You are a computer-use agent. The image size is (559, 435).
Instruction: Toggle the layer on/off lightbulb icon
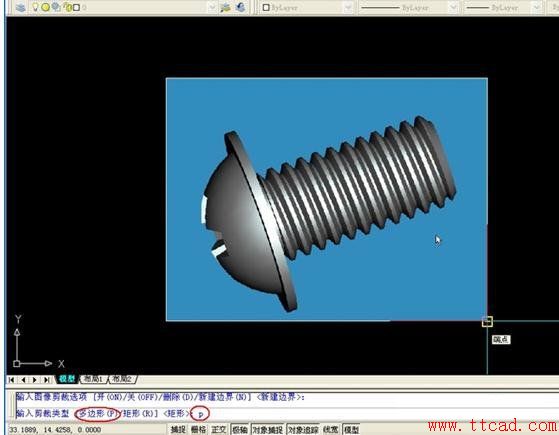click(x=35, y=7)
